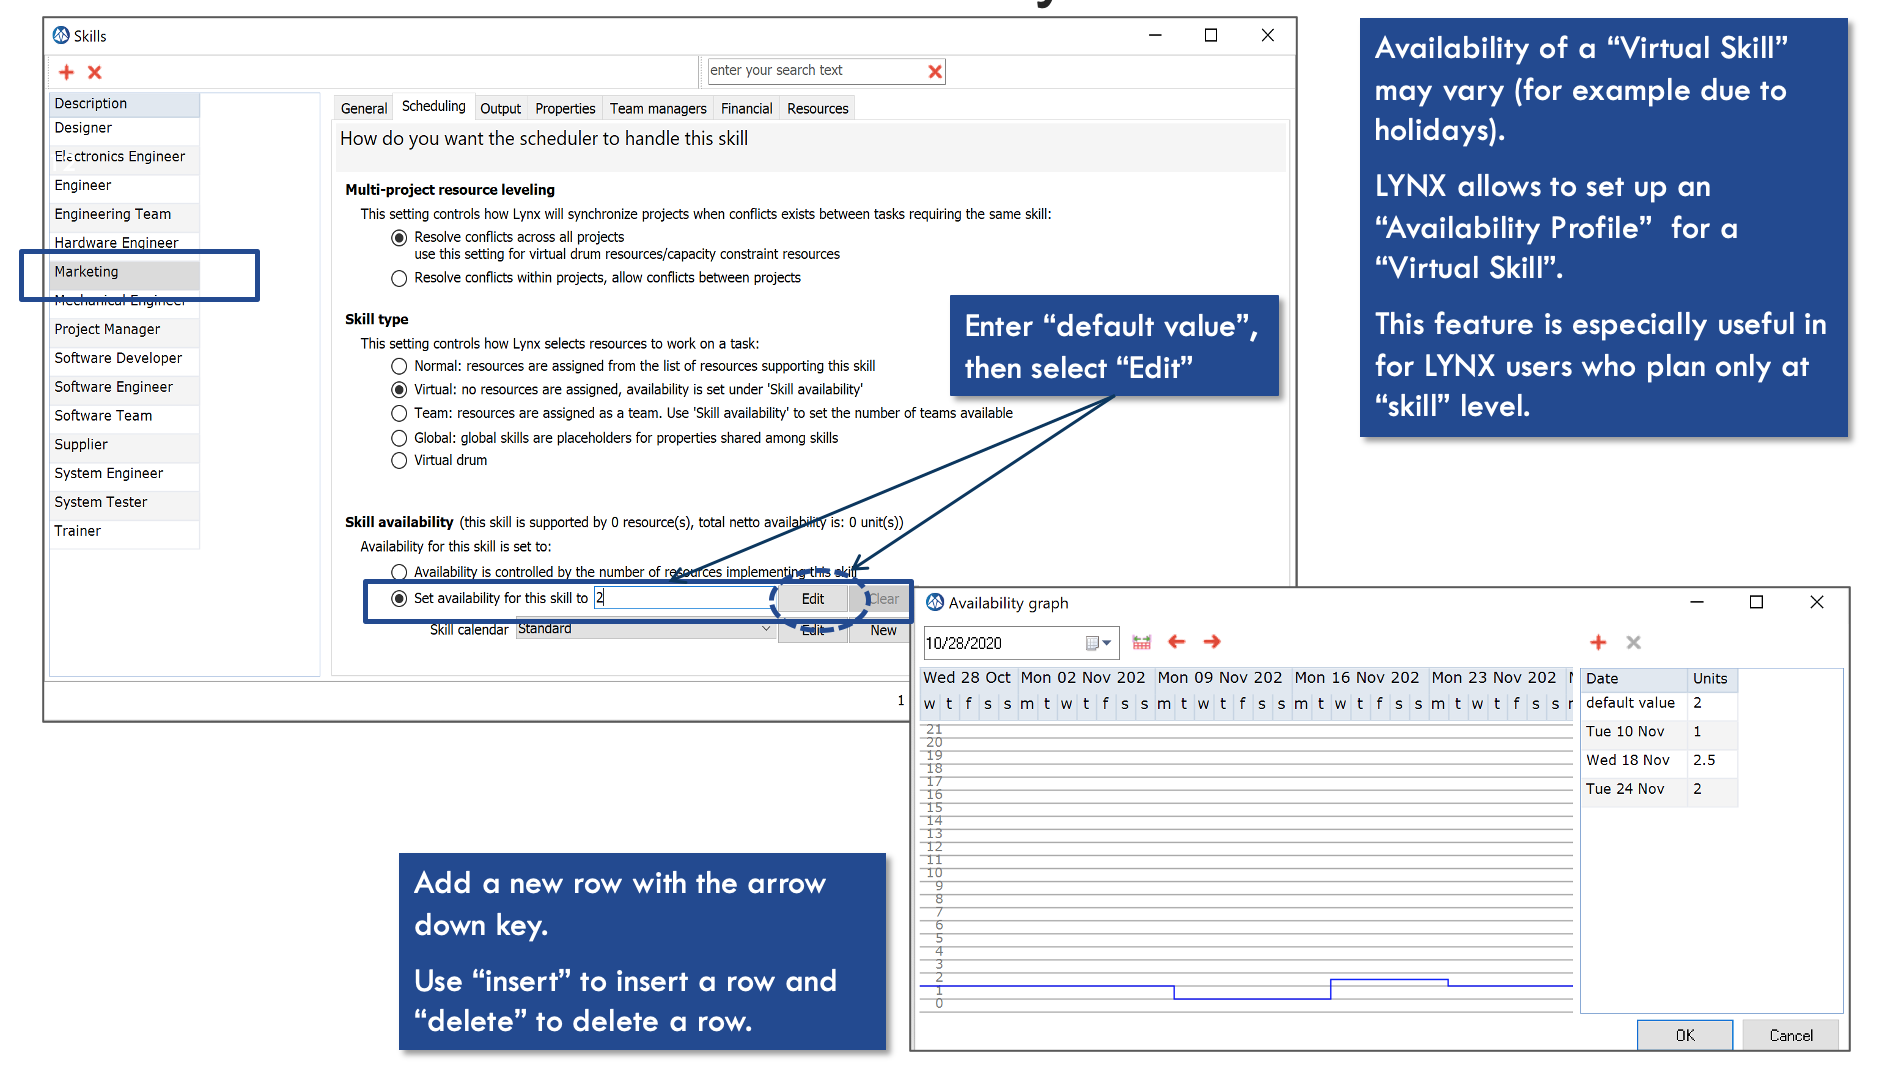Image resolution: width=1878 pixels, height=1066 pixels.
Task: Select Engineering Team skill
Action: point(124,215)
